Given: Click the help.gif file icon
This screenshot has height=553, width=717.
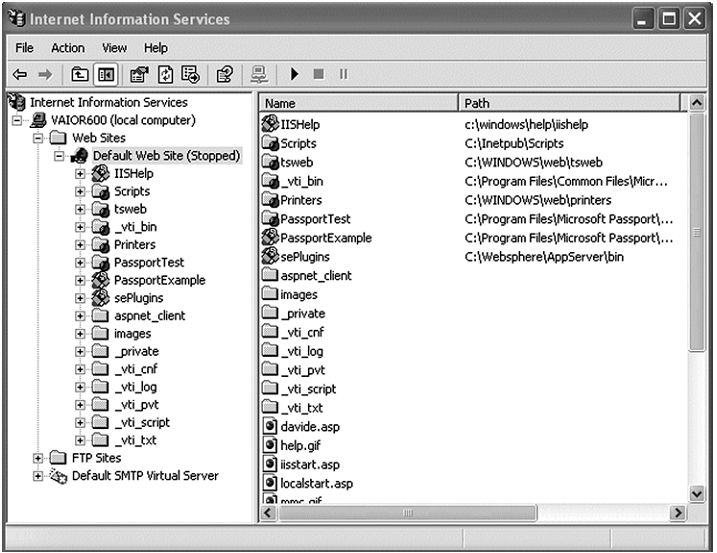Looking at the screenshot, I should tap(270, 445).
